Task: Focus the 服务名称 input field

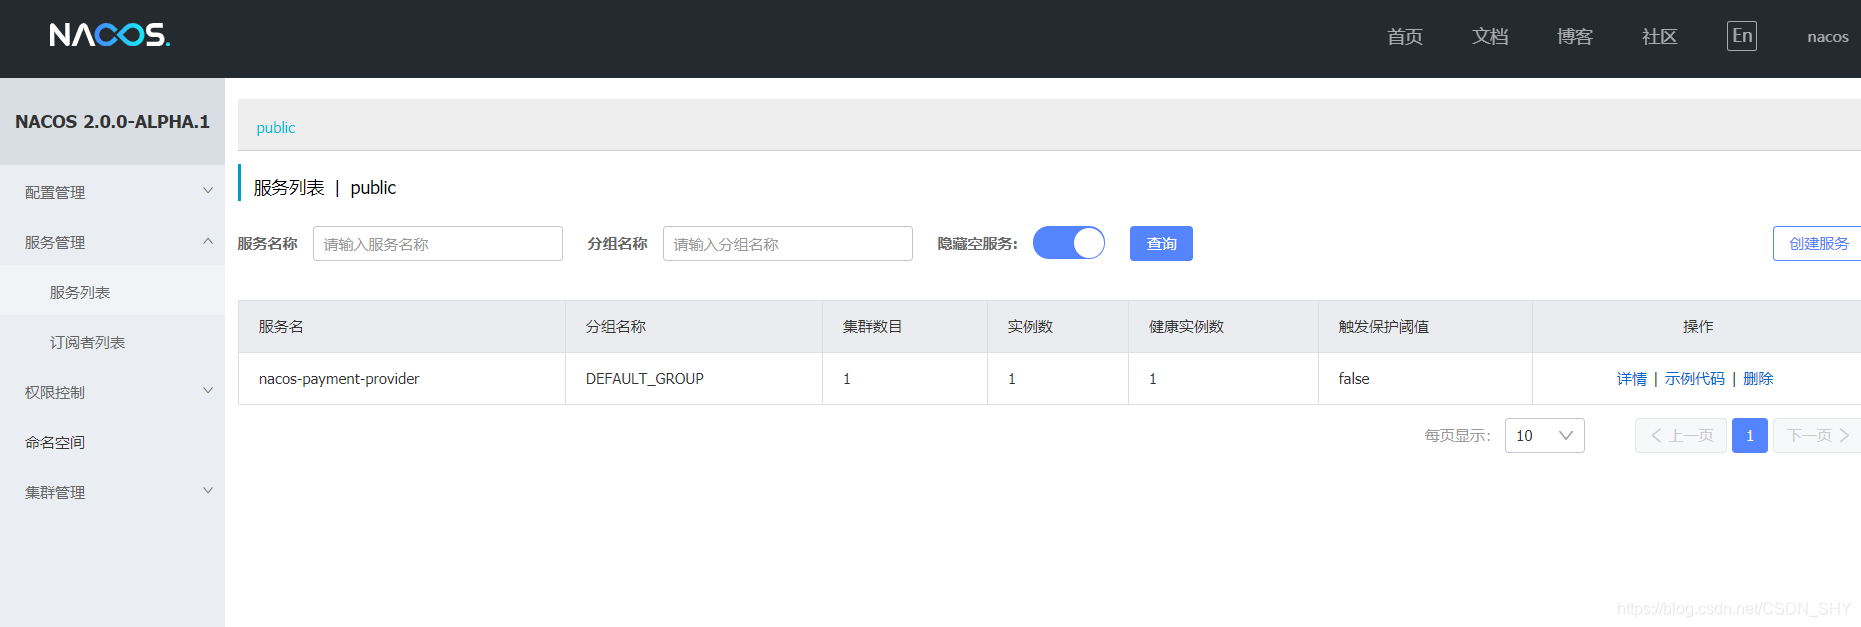Action: pos(438,243)
